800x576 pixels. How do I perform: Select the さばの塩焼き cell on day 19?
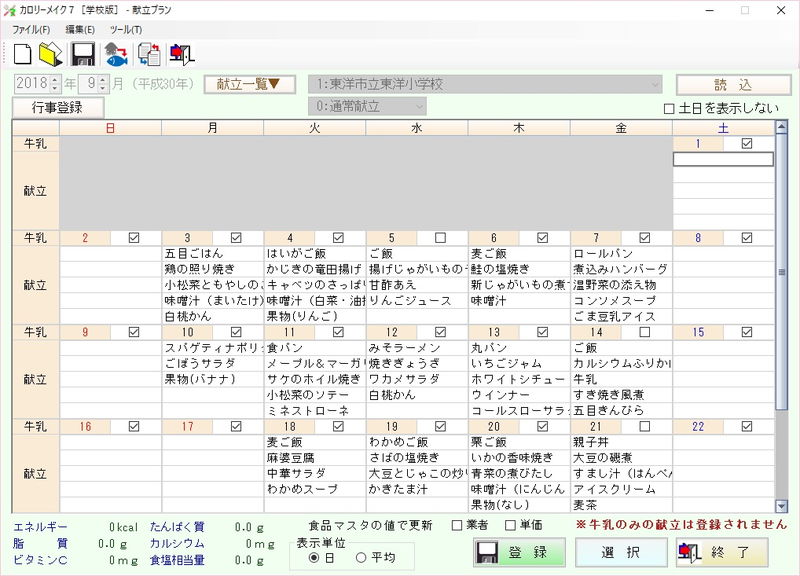click(417, 458)
